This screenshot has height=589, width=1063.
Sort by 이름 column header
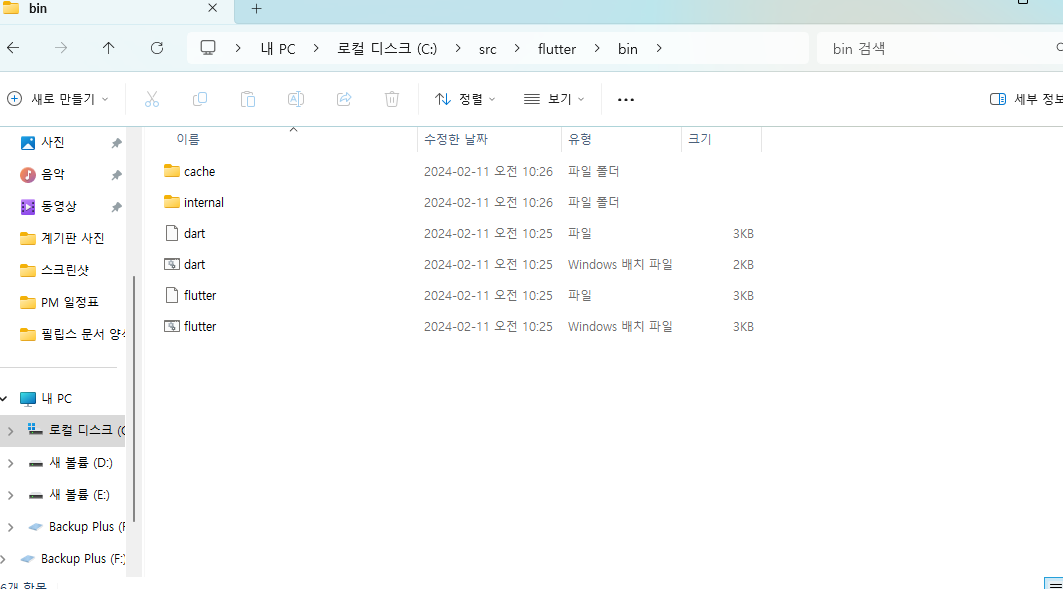pos(188,139)
